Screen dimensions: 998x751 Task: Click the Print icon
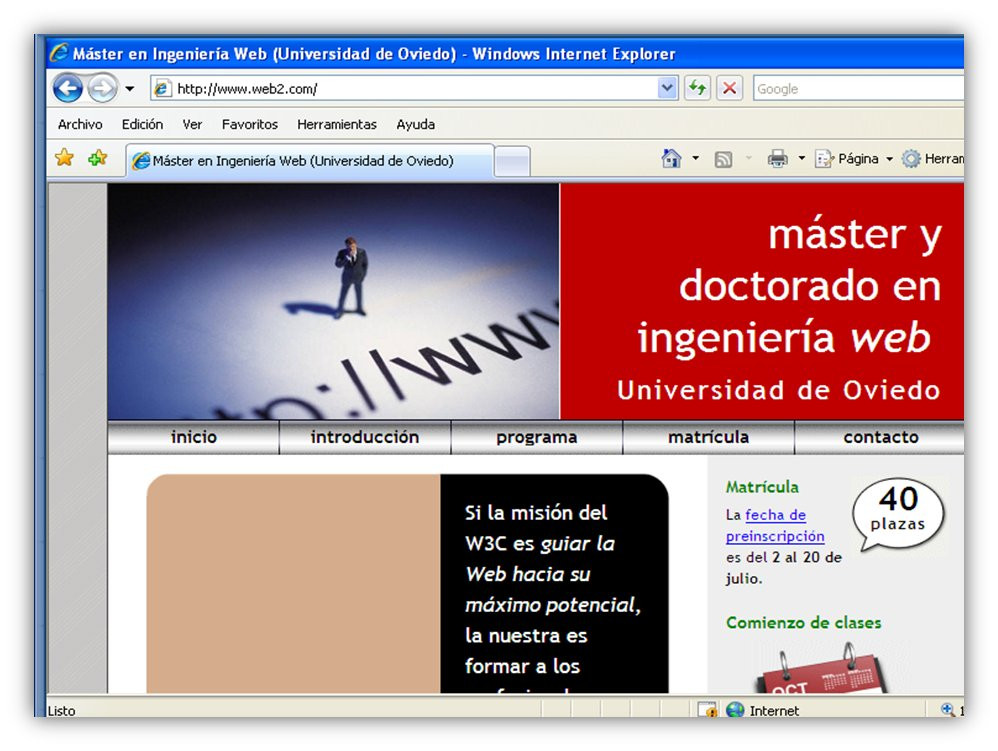coord(777,158)
